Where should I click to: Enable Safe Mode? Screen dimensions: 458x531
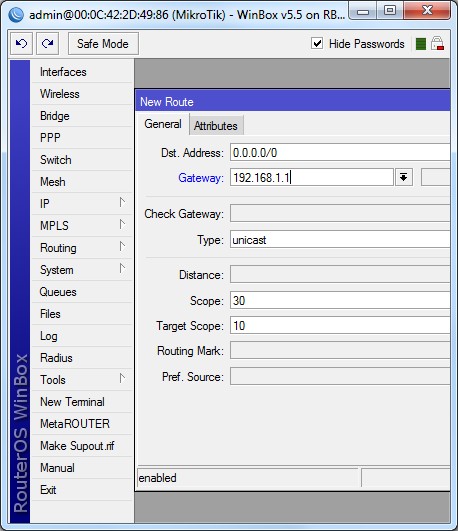pyautogui.click(x=103, y=43)
